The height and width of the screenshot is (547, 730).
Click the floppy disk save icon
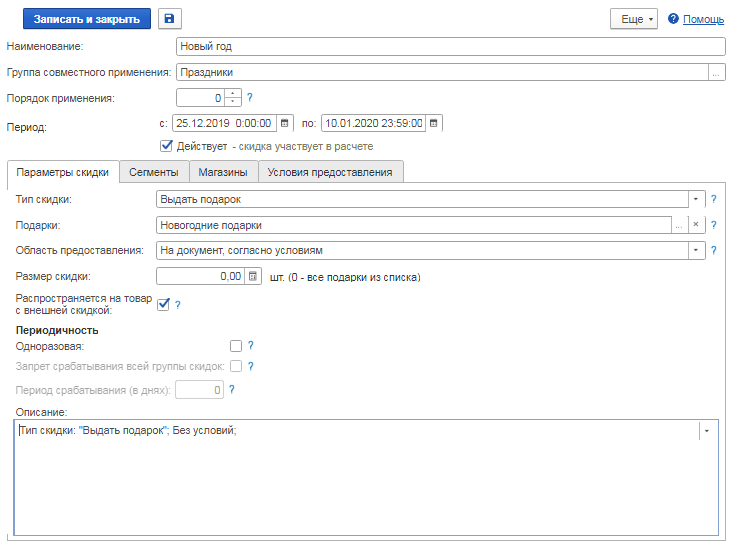click(169, 19)
